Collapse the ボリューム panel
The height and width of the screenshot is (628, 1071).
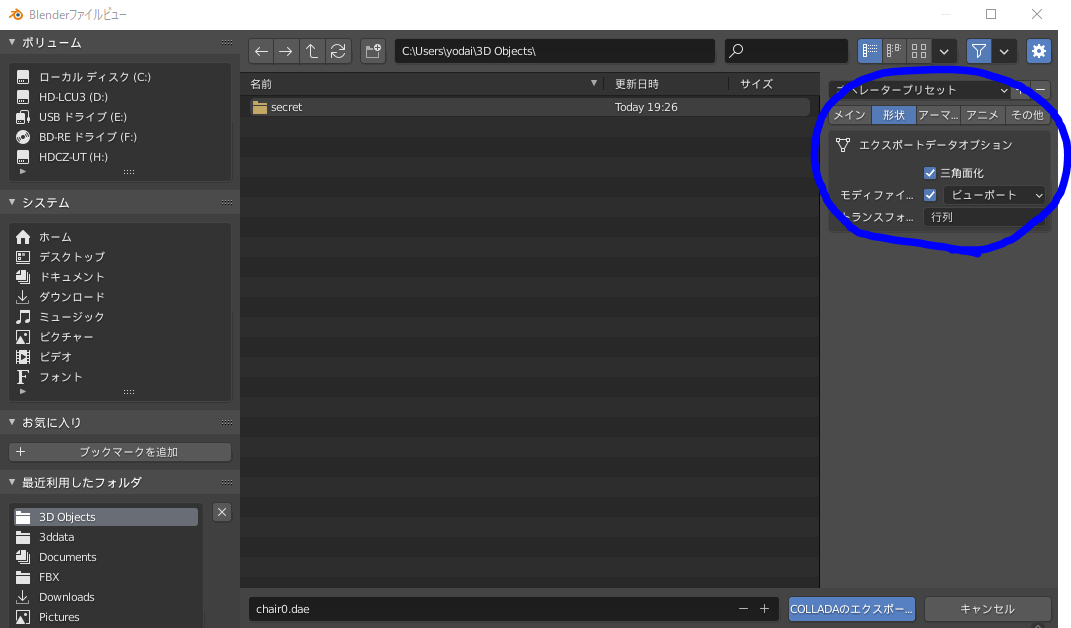tap(12, 42)
